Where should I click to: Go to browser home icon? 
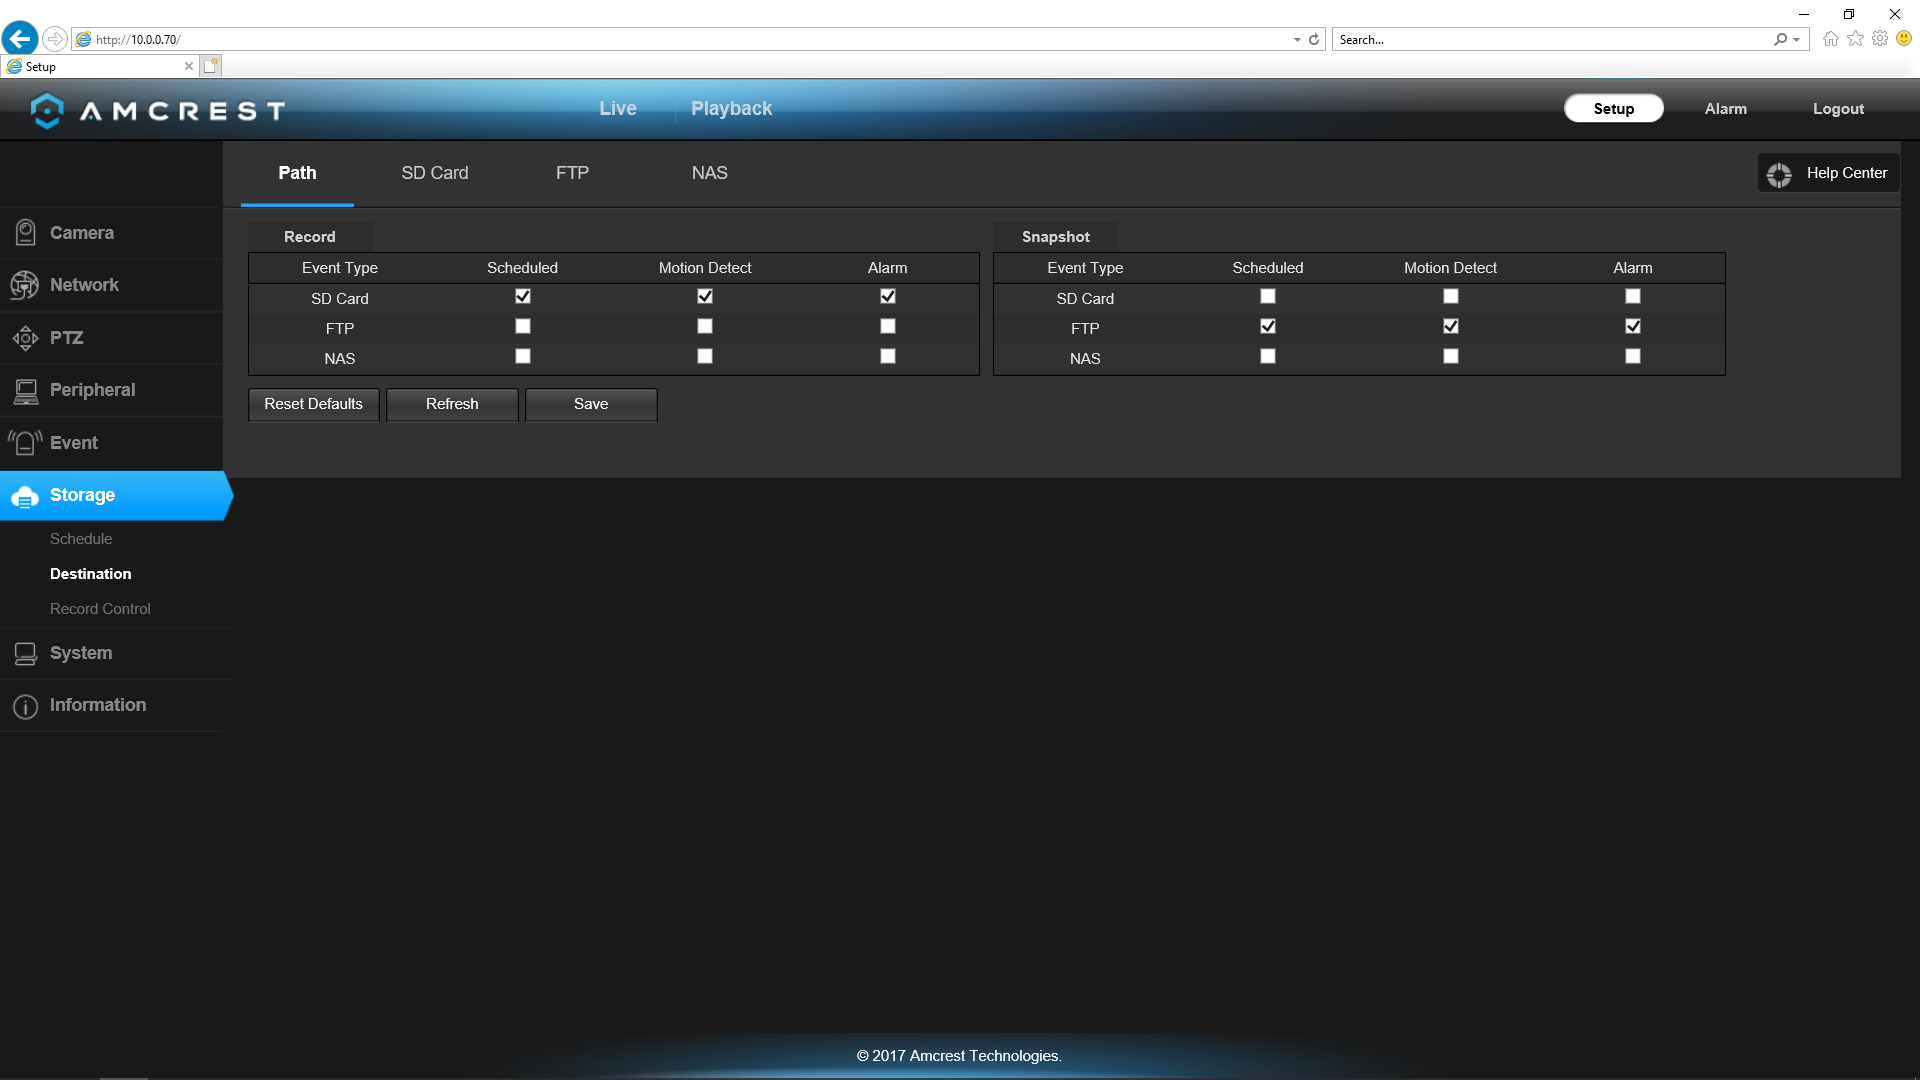pos(1830,39)
